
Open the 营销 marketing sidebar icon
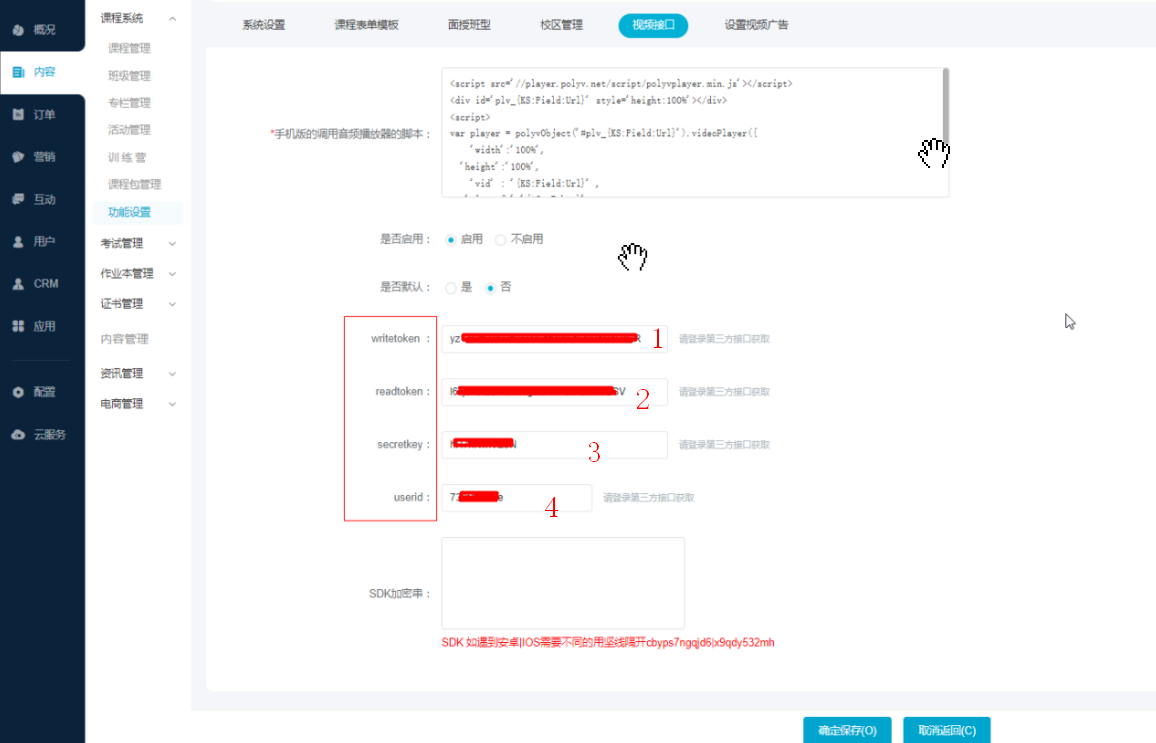[x=18, y=157]
